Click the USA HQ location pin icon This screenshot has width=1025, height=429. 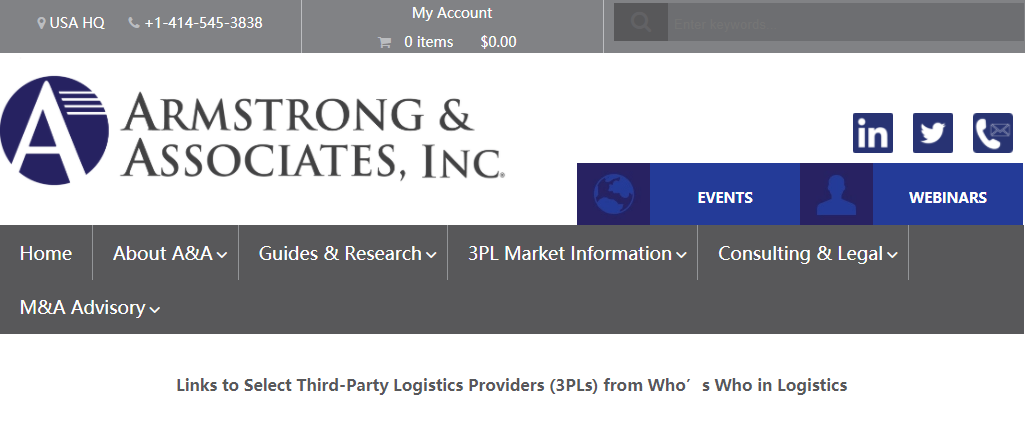click(x=41, y=23)
